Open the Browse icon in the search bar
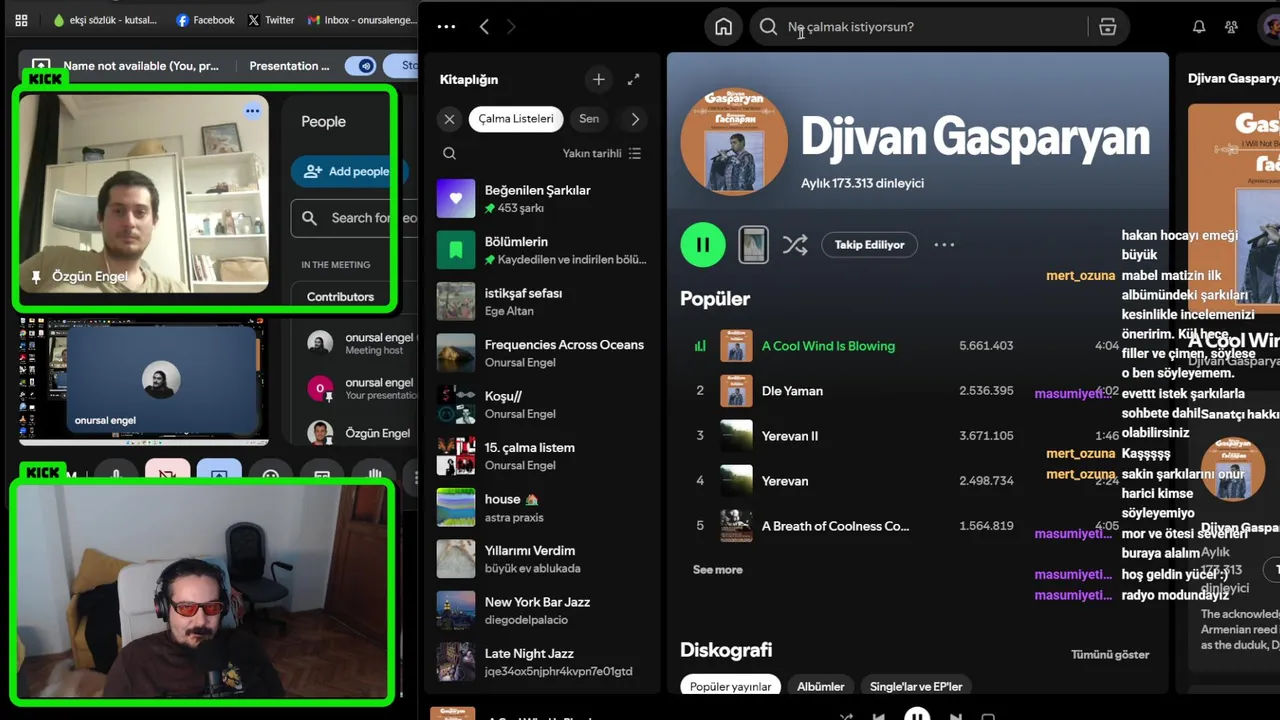Screen dimensions: 1280x720 coord(1107,27)
